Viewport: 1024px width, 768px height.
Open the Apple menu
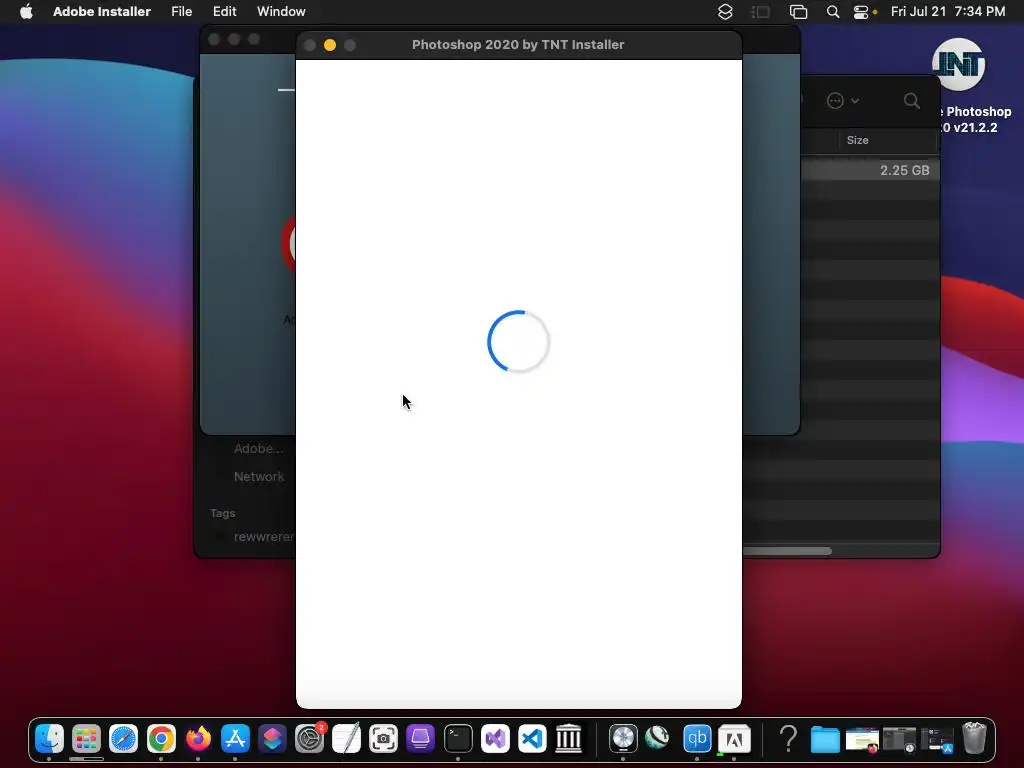pos(26,11)
